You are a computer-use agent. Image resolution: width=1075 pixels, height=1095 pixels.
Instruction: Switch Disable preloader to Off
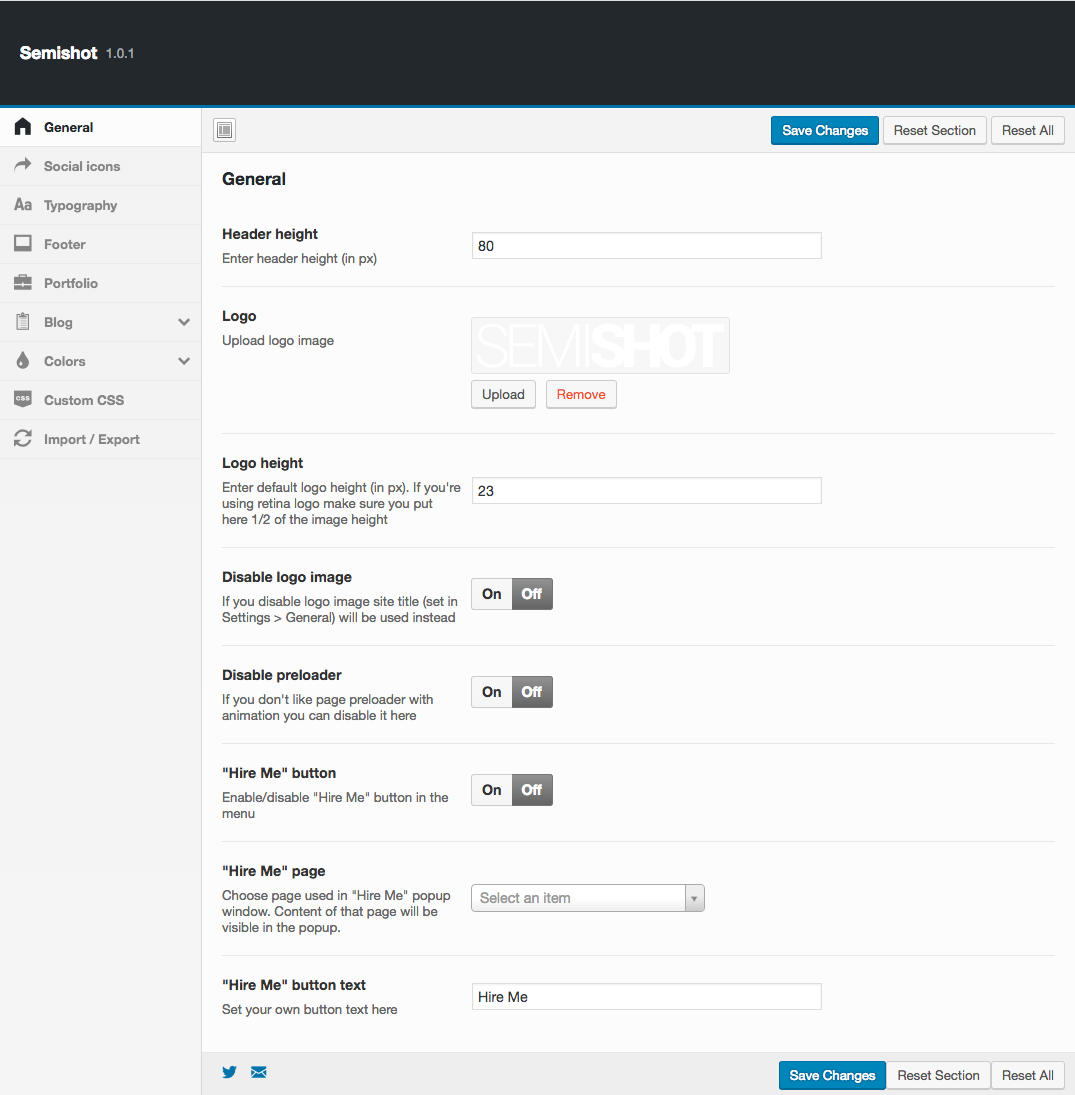pyautogui.click(x=532, y=692)
